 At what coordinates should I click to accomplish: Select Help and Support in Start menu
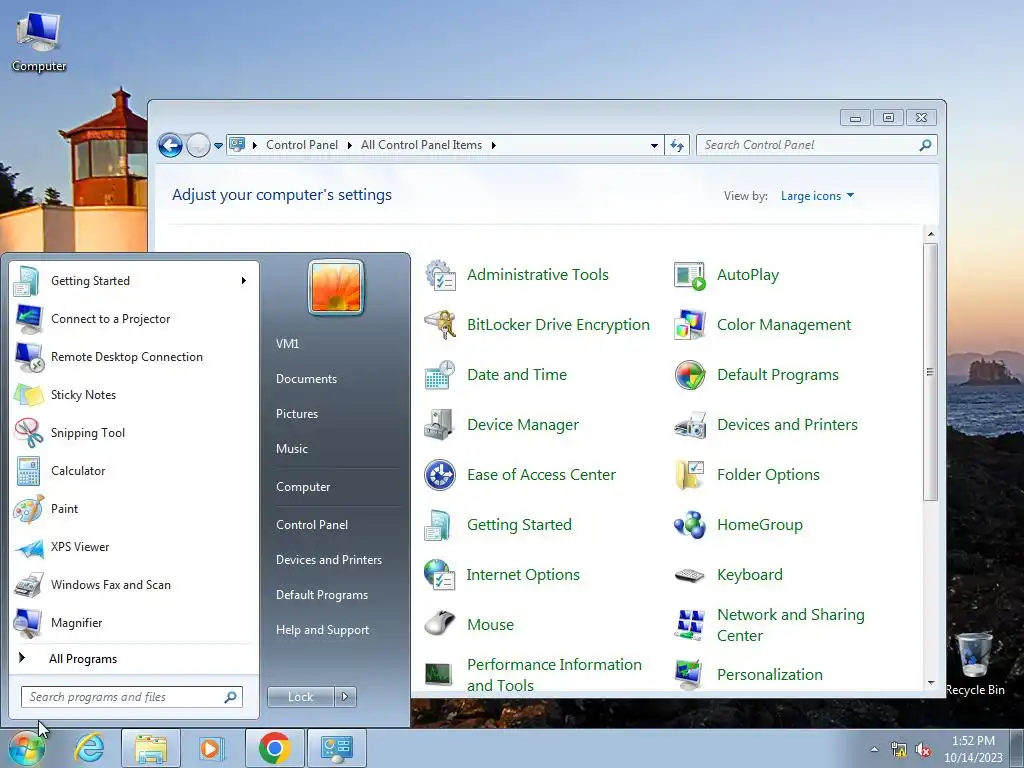[x=323, y=630]
